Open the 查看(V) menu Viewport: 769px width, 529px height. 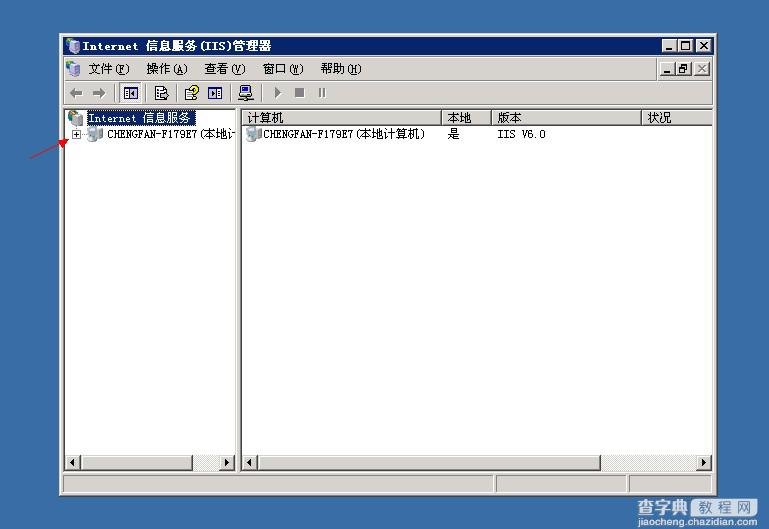coord(225,69)
